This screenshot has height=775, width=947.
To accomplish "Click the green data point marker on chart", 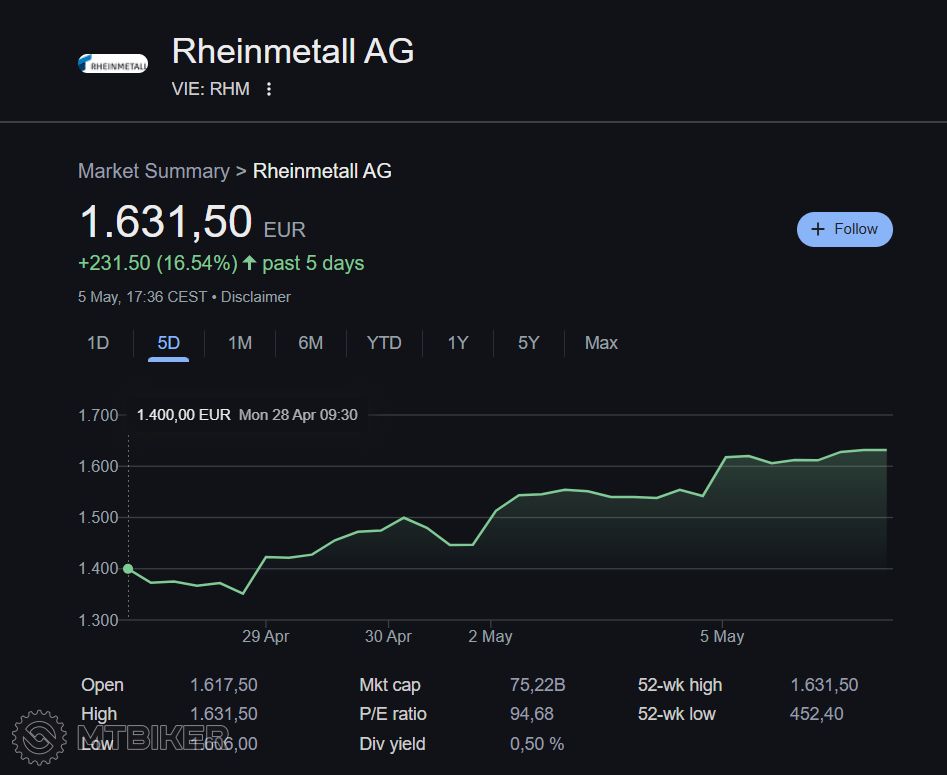I will click(x=128, y=568).
